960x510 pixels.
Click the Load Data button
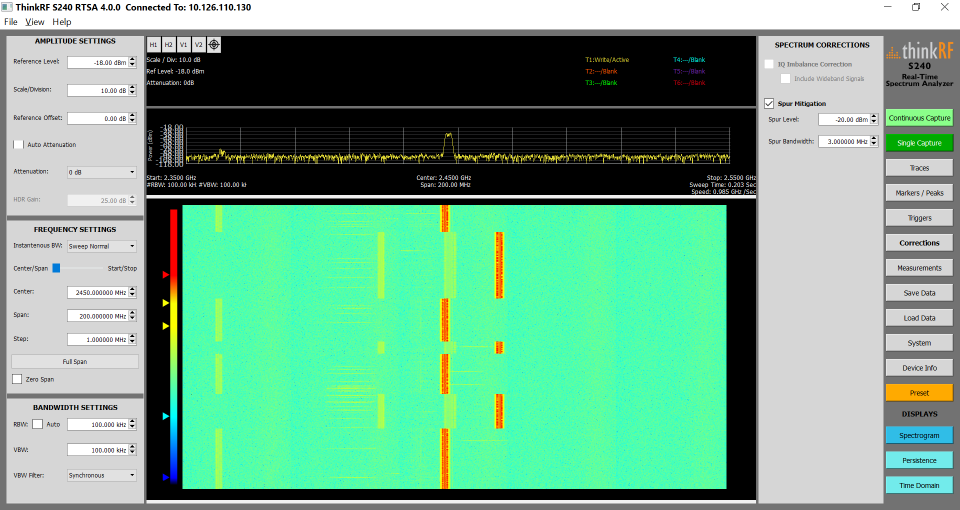pos(919,318)
